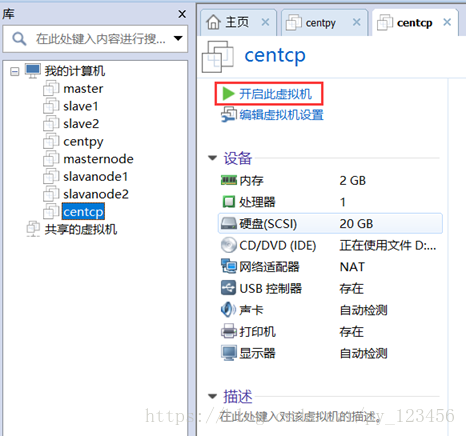Click the VM icon beside slavanode2
The height and width of the screenshot is (436, 466).
[51, 194]
